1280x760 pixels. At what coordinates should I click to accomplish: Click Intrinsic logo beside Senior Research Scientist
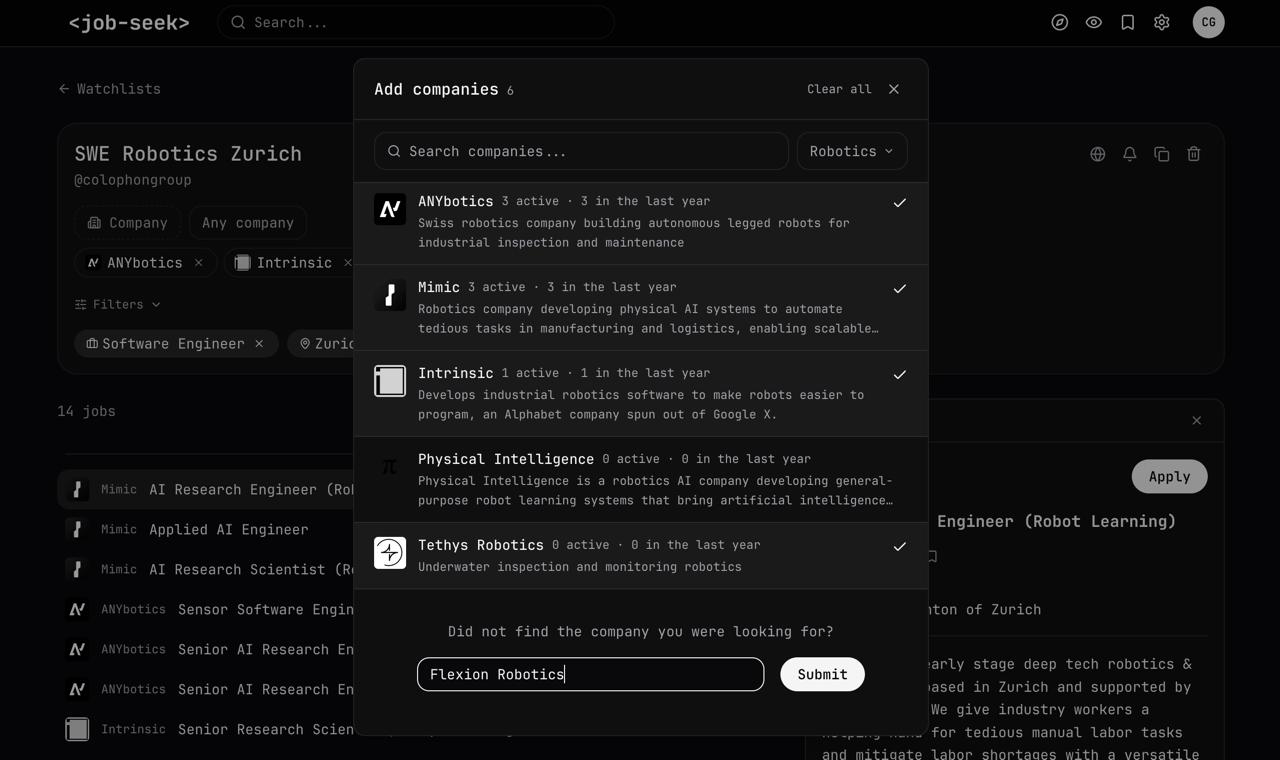click(x=77, y=729)
